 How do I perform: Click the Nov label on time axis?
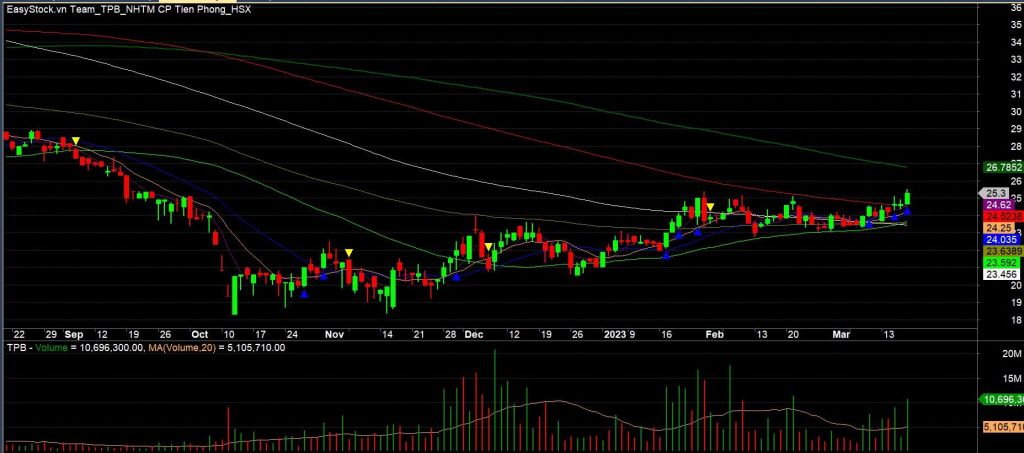334,335
